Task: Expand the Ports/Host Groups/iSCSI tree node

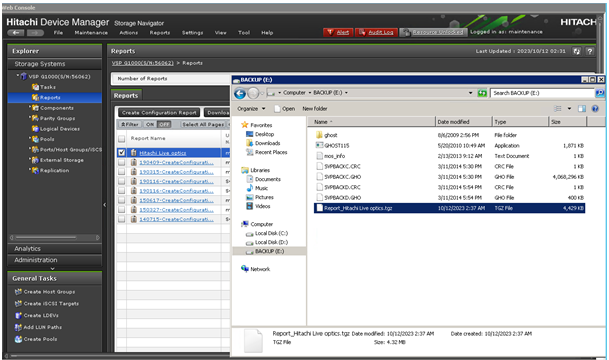Action: coord(30,149)
